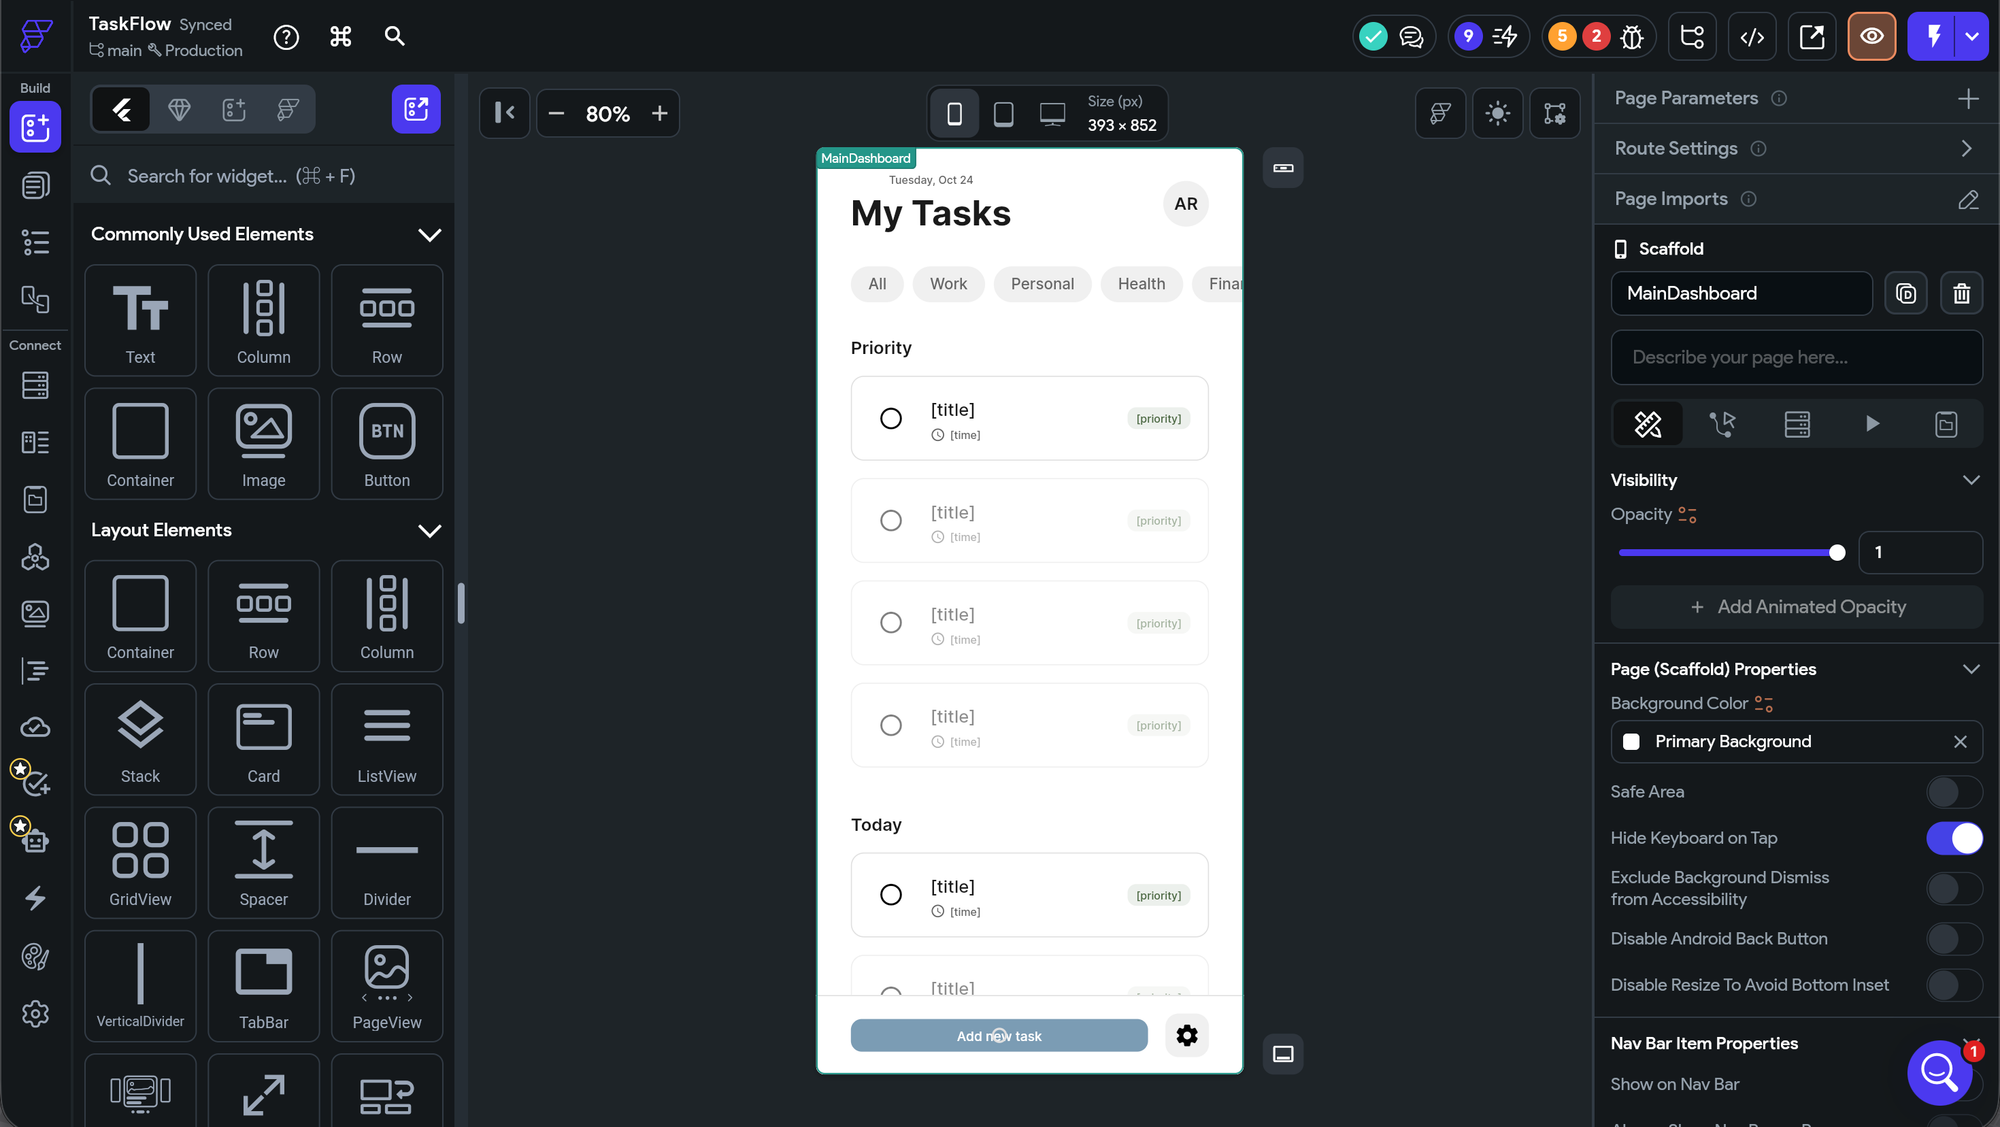Open the bug debug icon

click(1632, 37)
